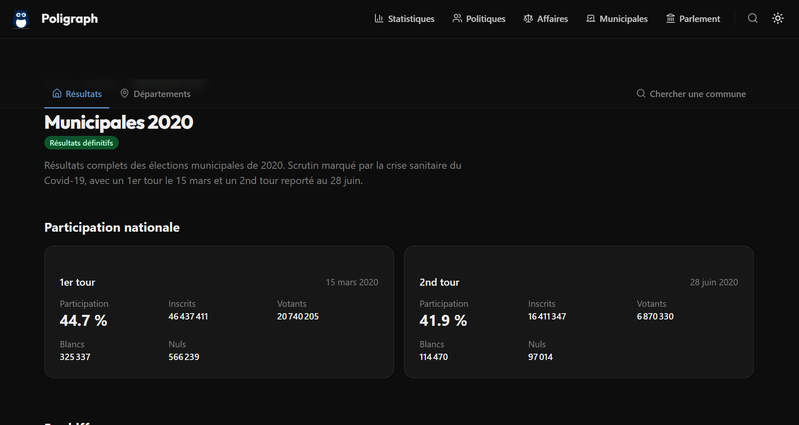Image resolution: width=799 pixels, height=425 pixels.
Task: Click the description paragraph about Covid-19
Action: click(x=253, y=173)
